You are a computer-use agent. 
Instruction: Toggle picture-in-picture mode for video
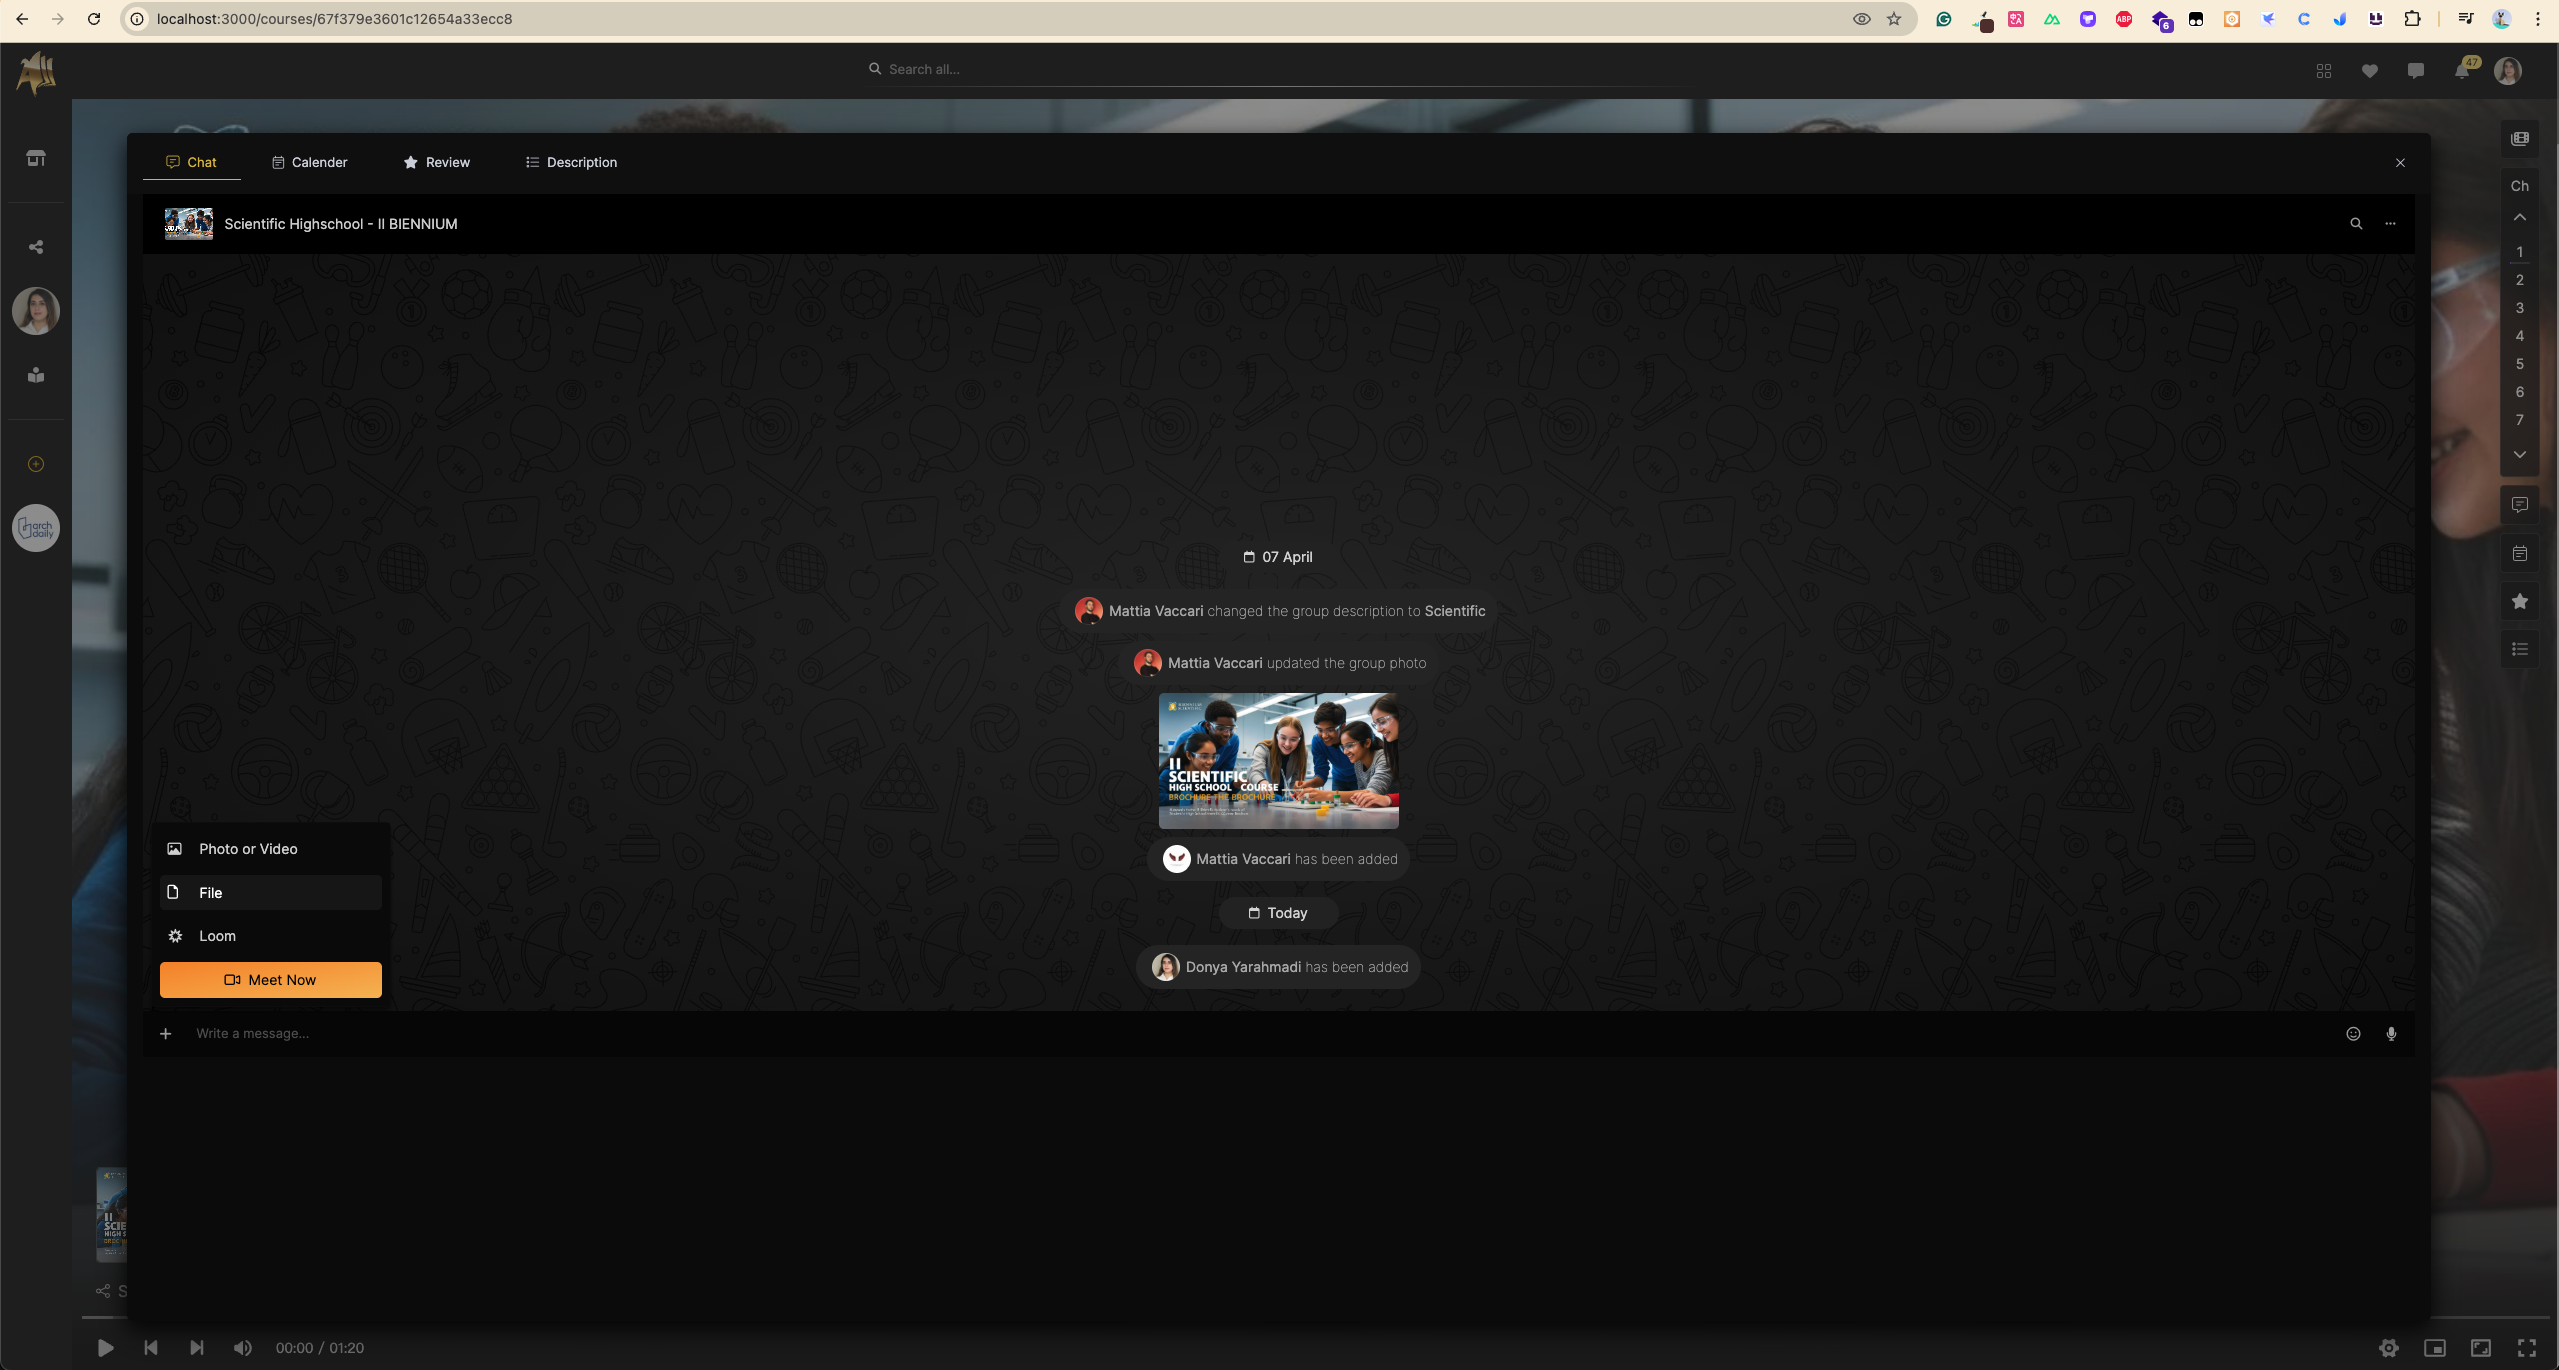click(x=2435, y=1348)
